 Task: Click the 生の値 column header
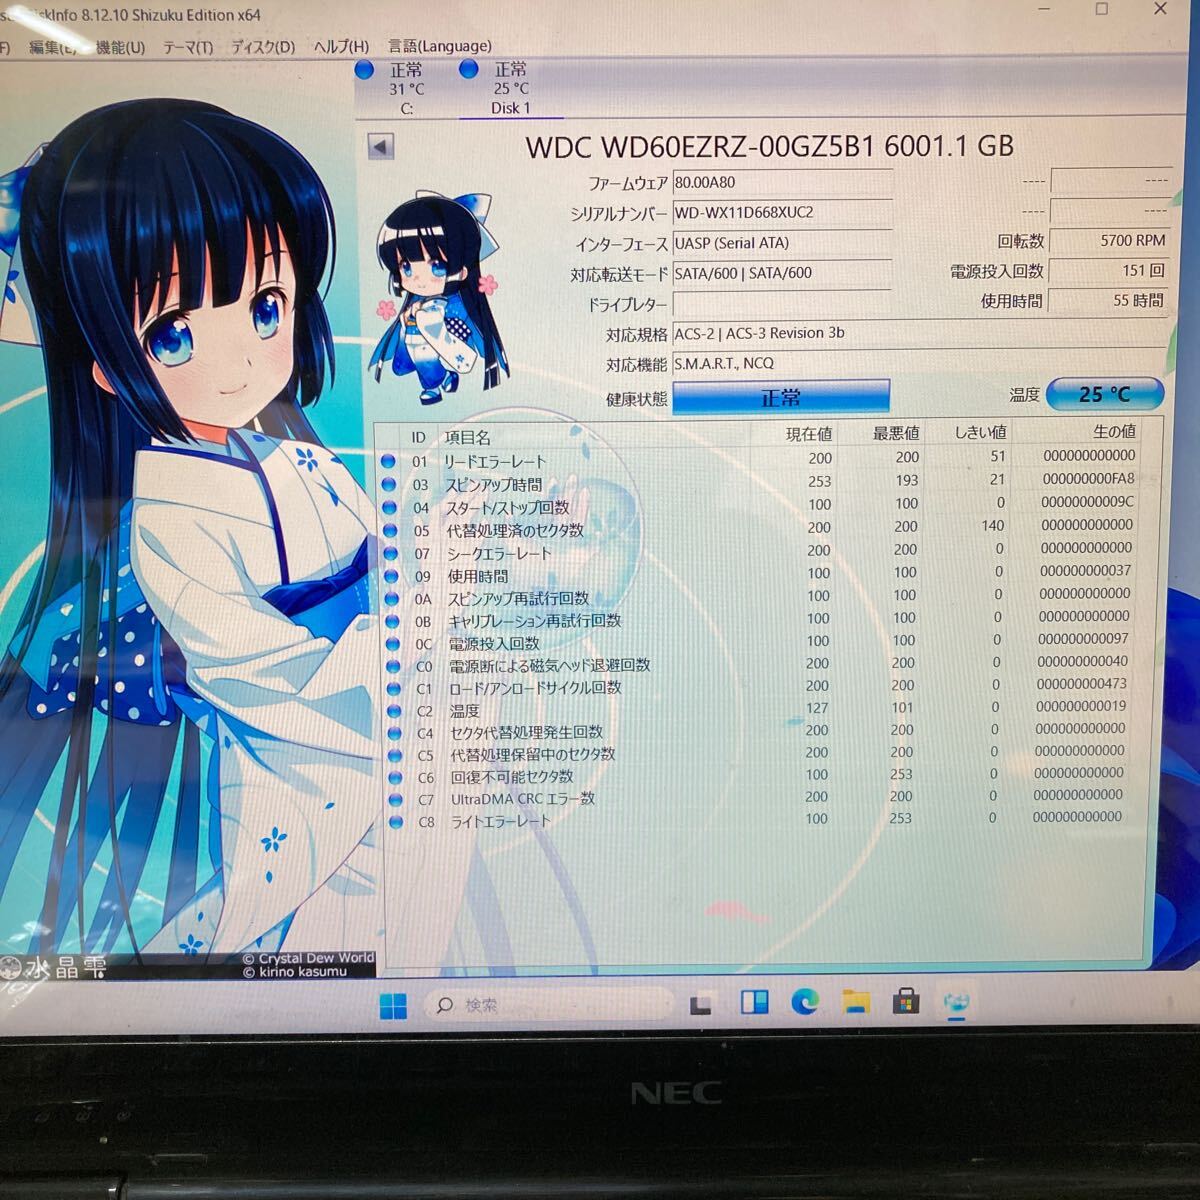point(1114,431)
